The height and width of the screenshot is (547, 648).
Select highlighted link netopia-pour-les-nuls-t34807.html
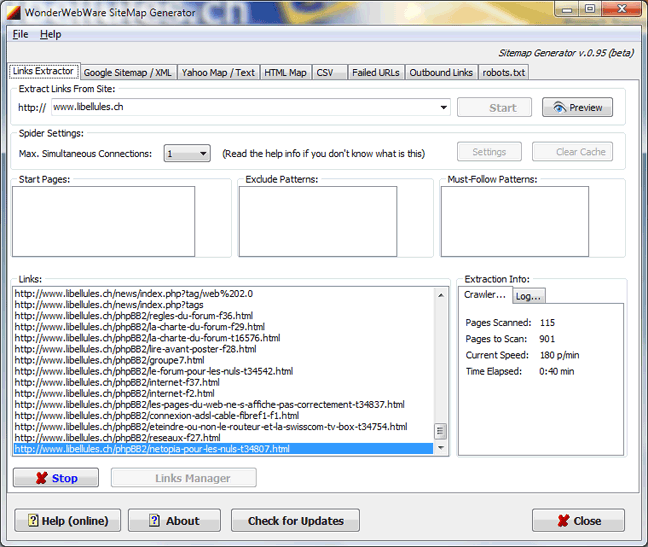coord(223,449)
